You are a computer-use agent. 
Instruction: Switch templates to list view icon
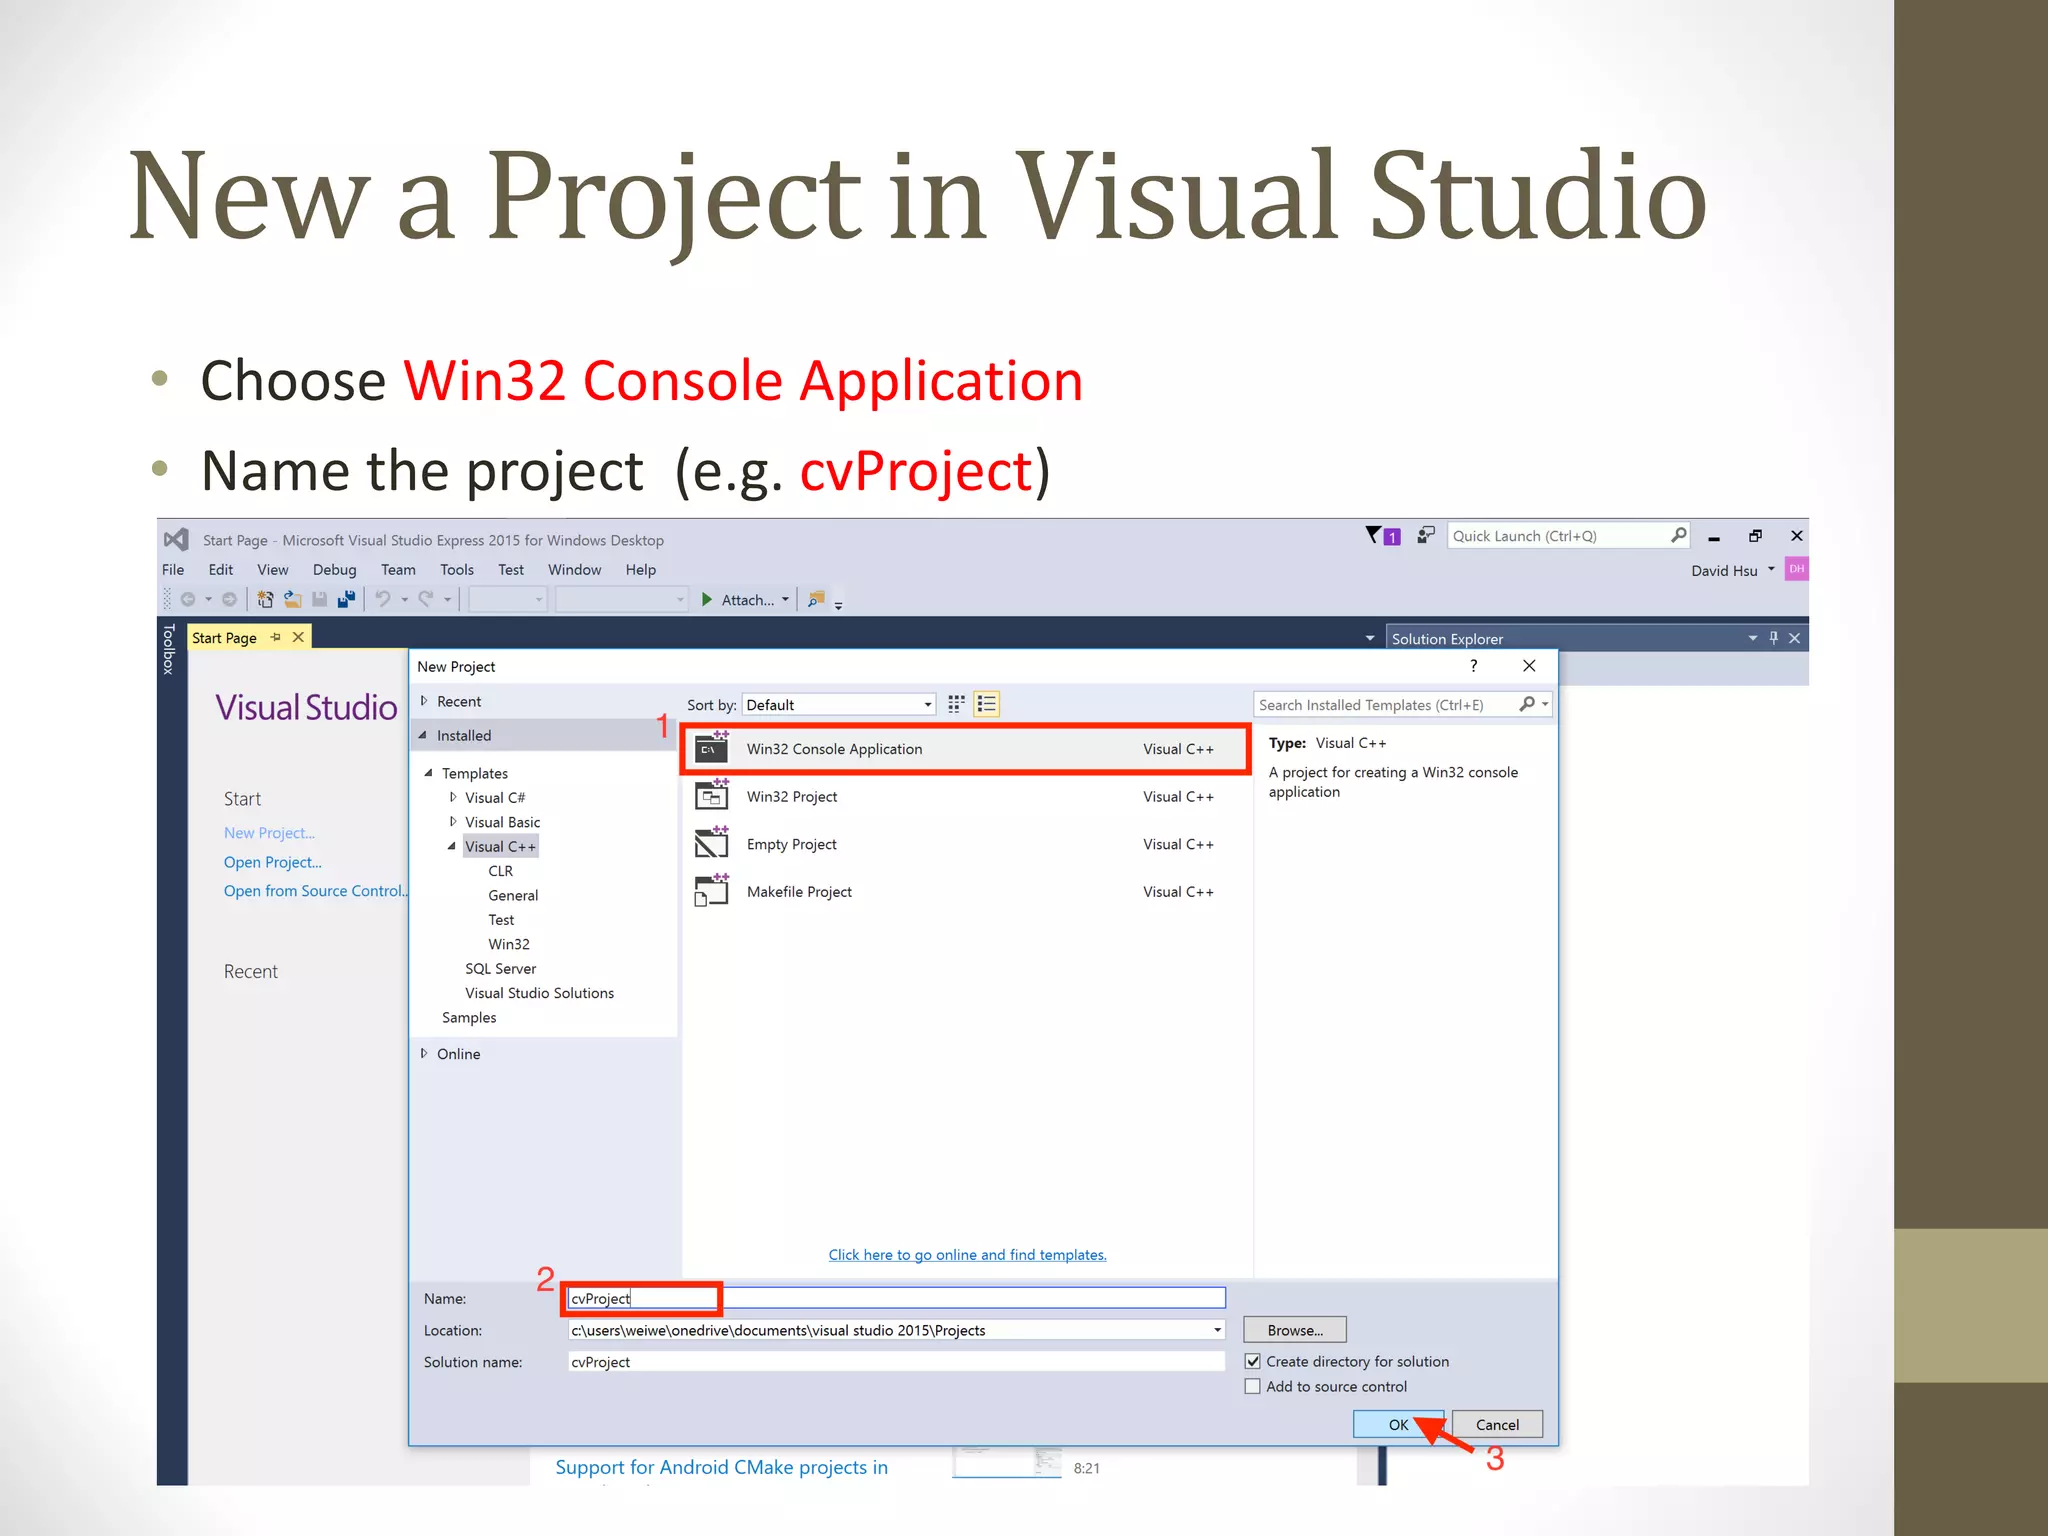click(986, 704)
